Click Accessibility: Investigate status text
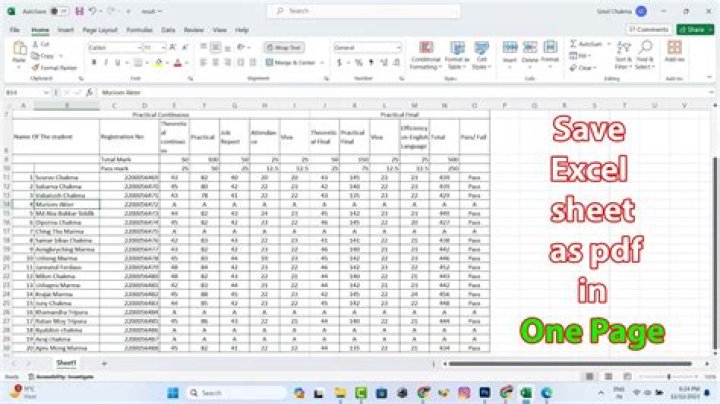720x404 pixels. click(61, 377)
